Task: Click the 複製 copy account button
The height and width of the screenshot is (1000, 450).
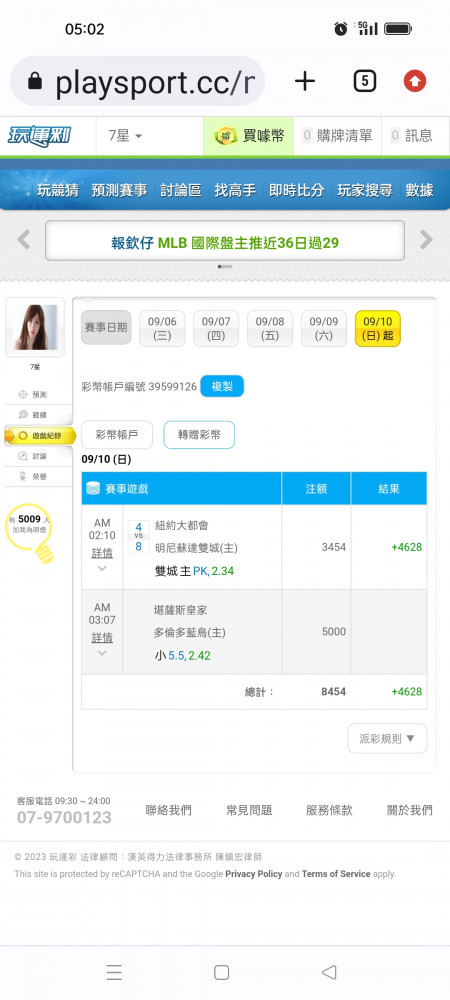Action: pos(222,386)
